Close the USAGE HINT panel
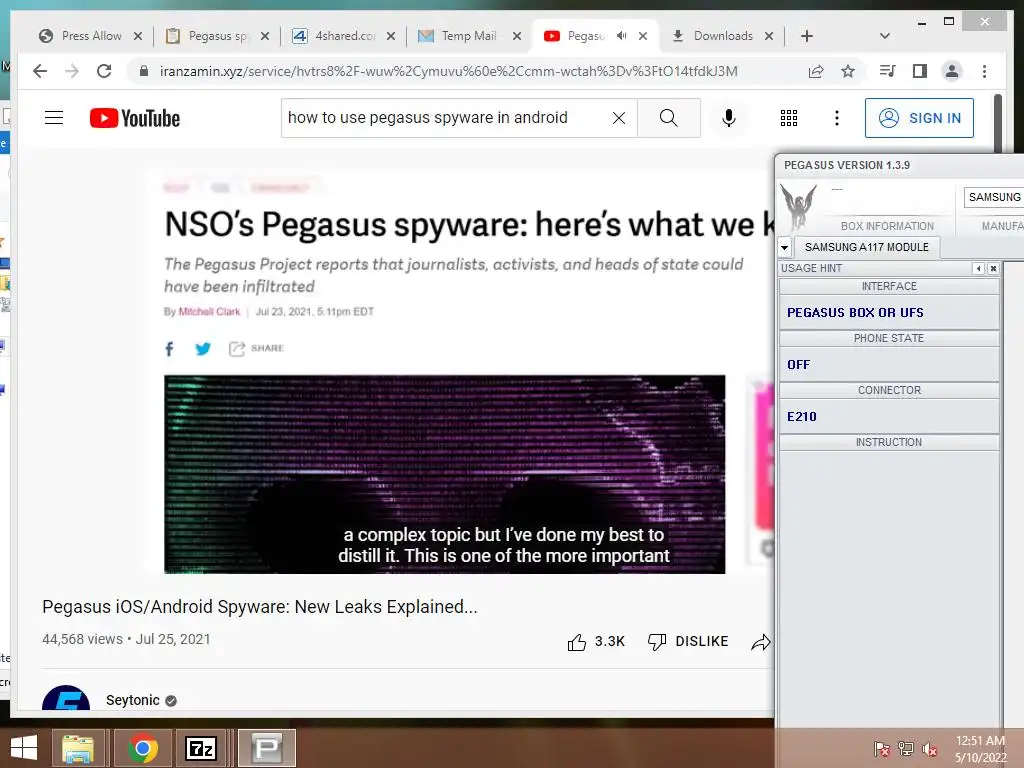Viewport: 1024px width, 768px height. (x=993, y=268)
